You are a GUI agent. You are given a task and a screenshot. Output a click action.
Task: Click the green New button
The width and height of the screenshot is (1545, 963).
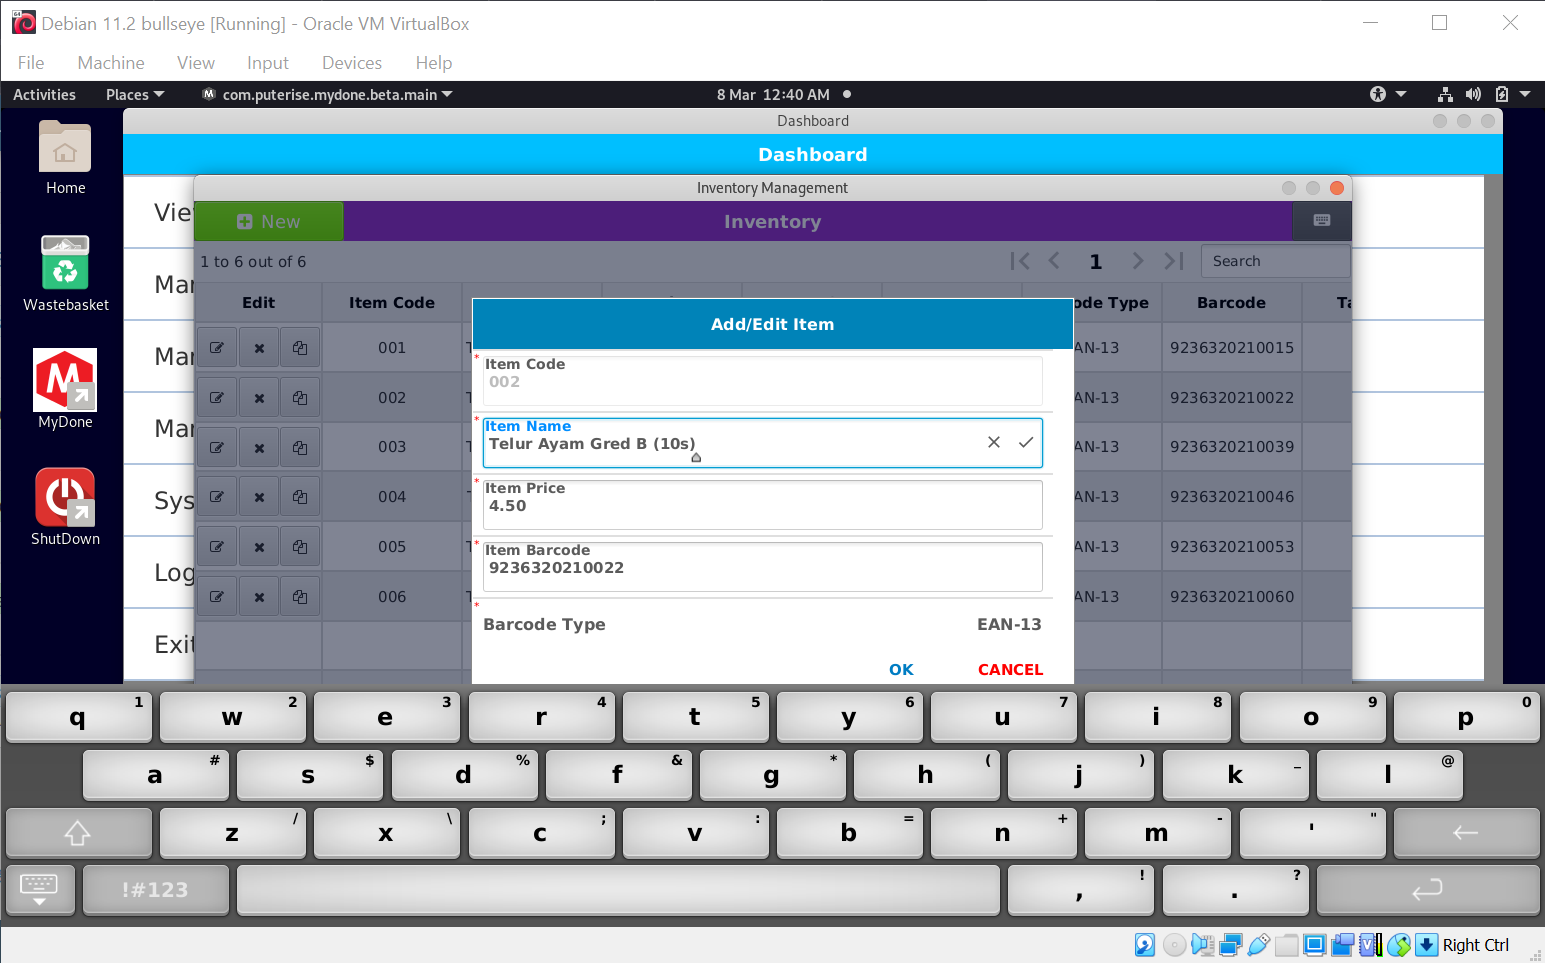point(268,221)
